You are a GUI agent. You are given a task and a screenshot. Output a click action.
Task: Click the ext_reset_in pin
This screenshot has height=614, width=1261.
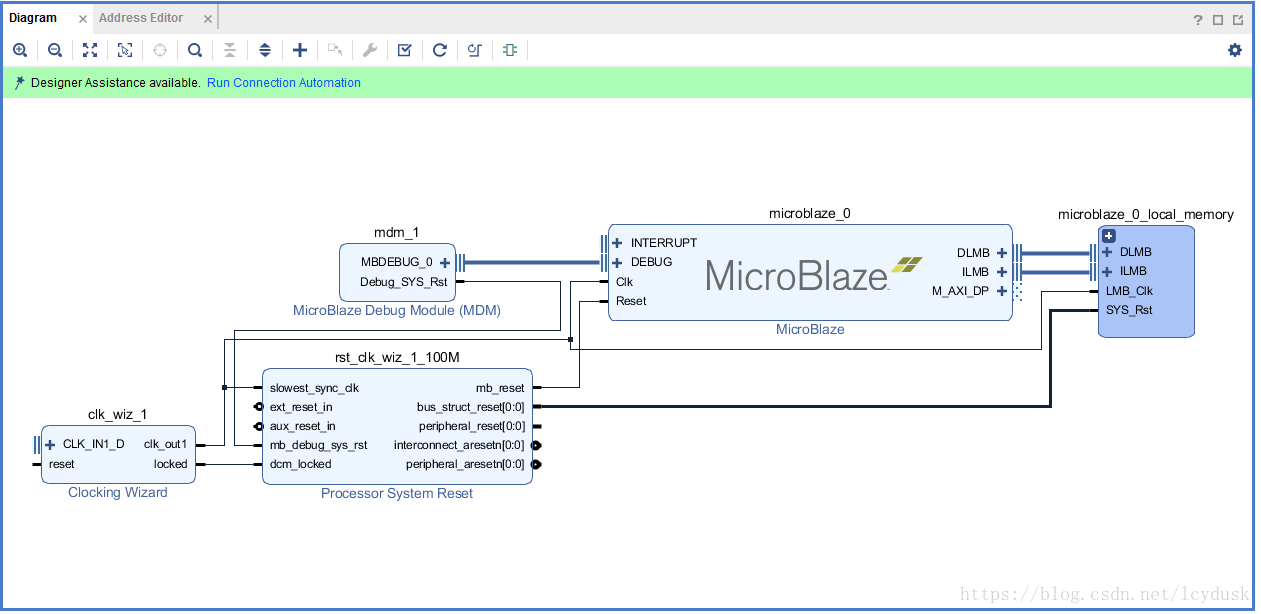(301, 407)
